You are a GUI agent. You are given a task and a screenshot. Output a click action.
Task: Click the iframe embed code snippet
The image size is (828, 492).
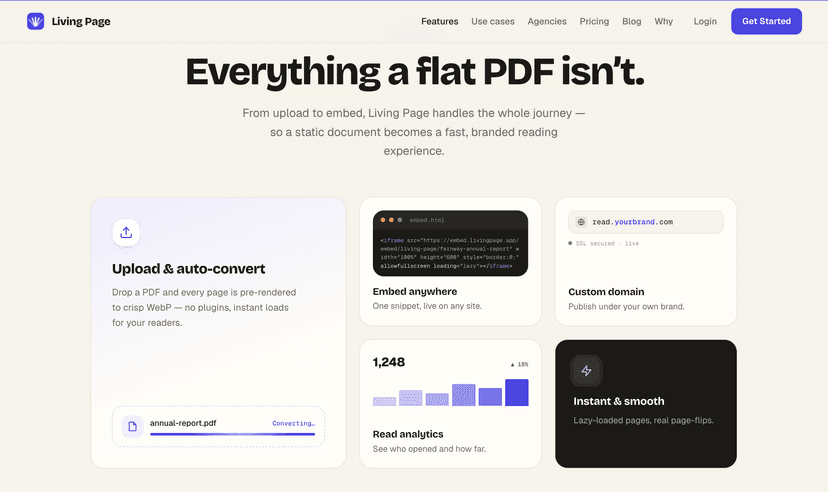tap(450, 253)
